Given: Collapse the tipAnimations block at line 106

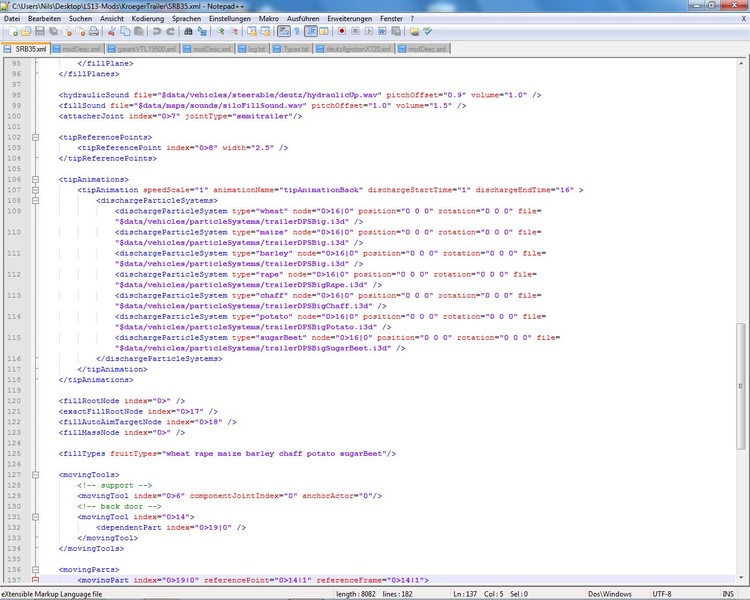Looking at the screenshot, I should point(35,179).
